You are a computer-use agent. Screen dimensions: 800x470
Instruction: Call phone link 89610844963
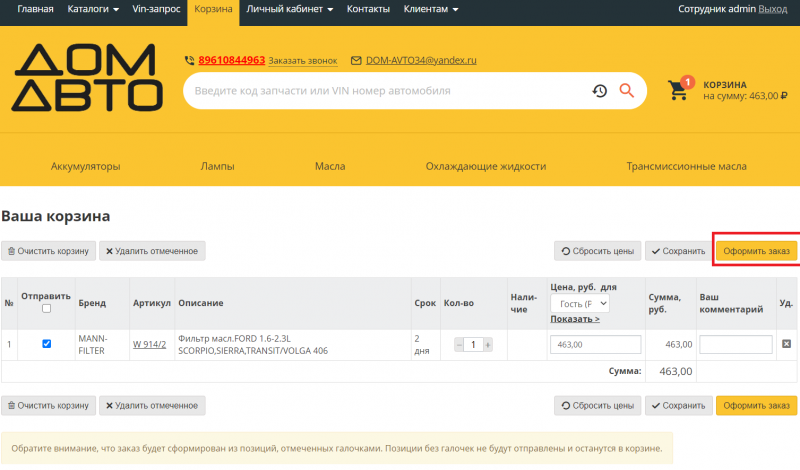pos(232,60)
